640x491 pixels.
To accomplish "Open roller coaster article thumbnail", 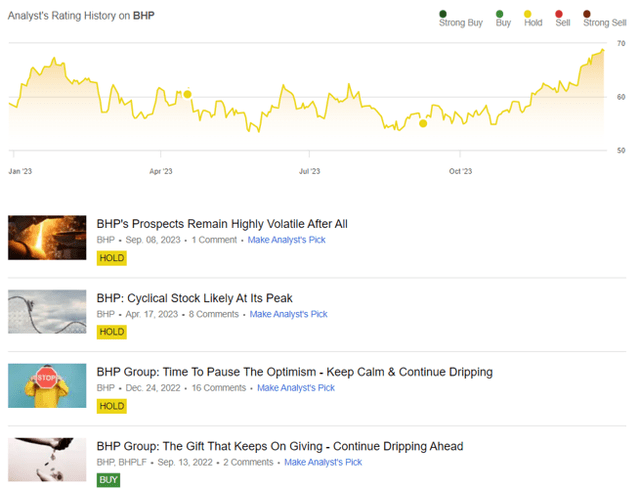I will 47,312.
